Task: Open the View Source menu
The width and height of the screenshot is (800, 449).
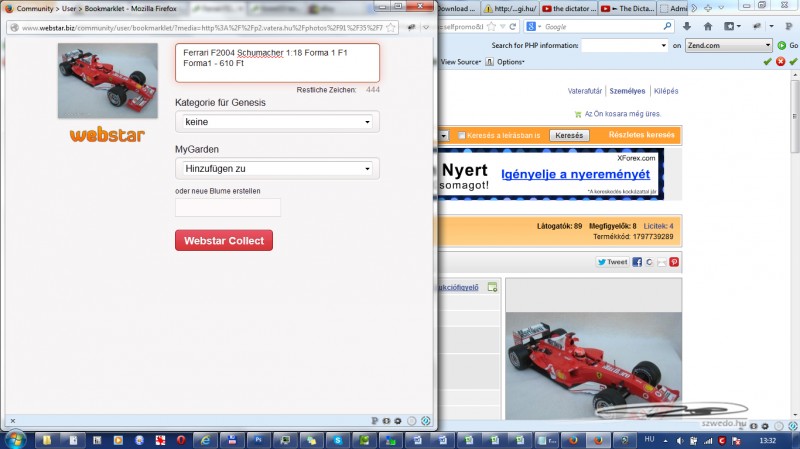Action: tap(461, 62)
